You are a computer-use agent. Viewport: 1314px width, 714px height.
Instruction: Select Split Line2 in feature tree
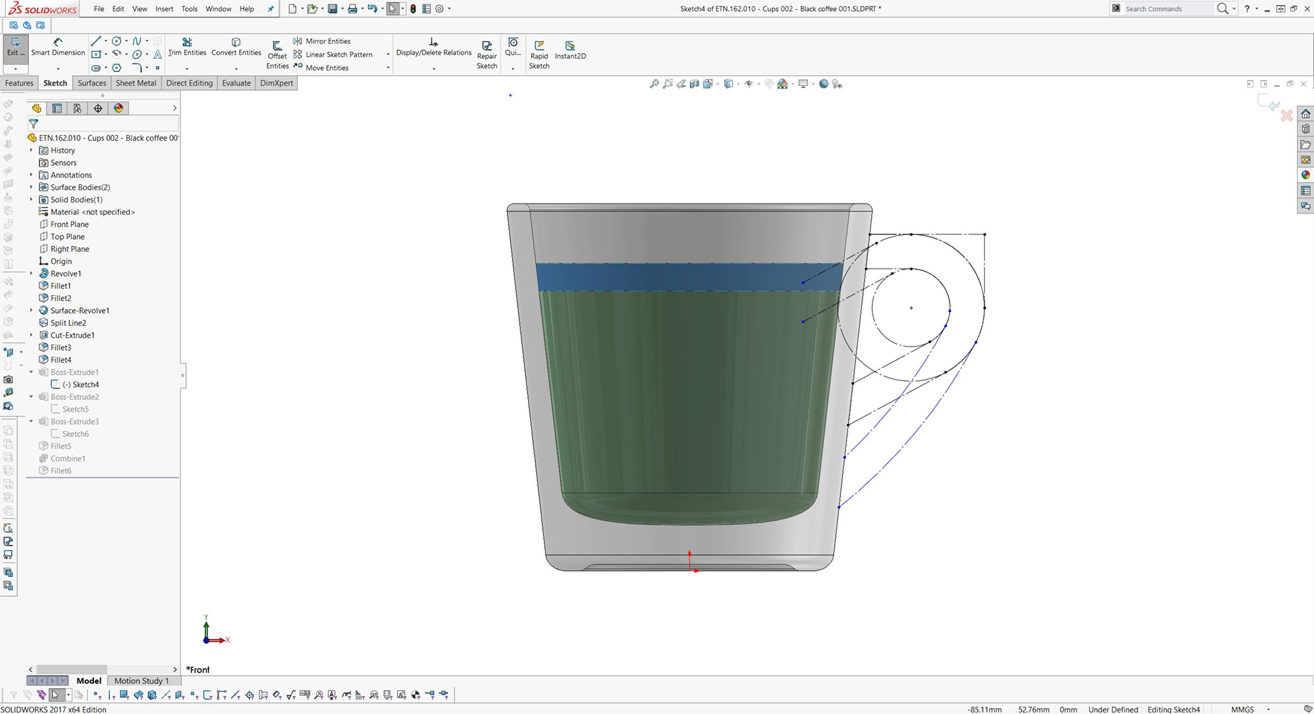pos(62,323)
